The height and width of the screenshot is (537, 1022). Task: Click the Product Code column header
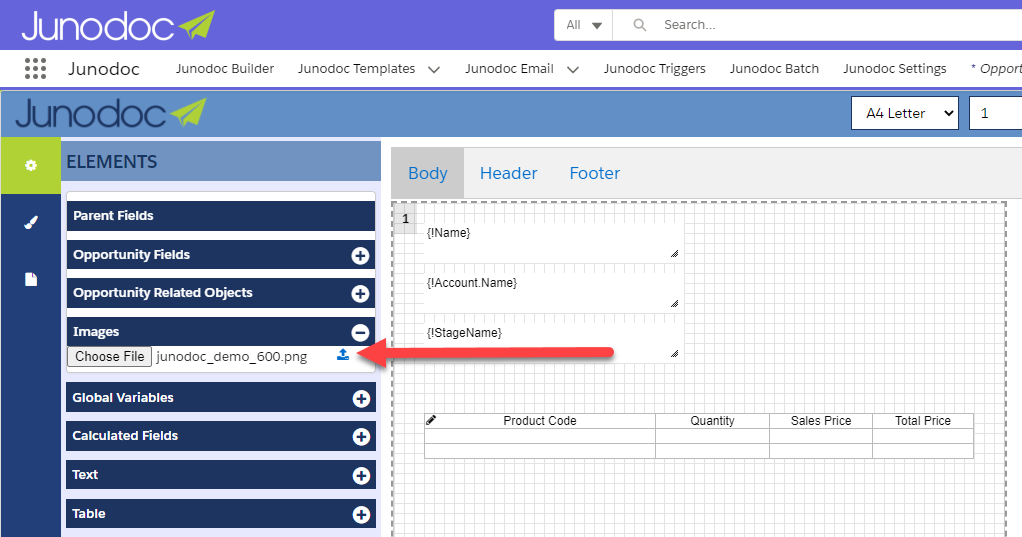[x=540, y=421]
